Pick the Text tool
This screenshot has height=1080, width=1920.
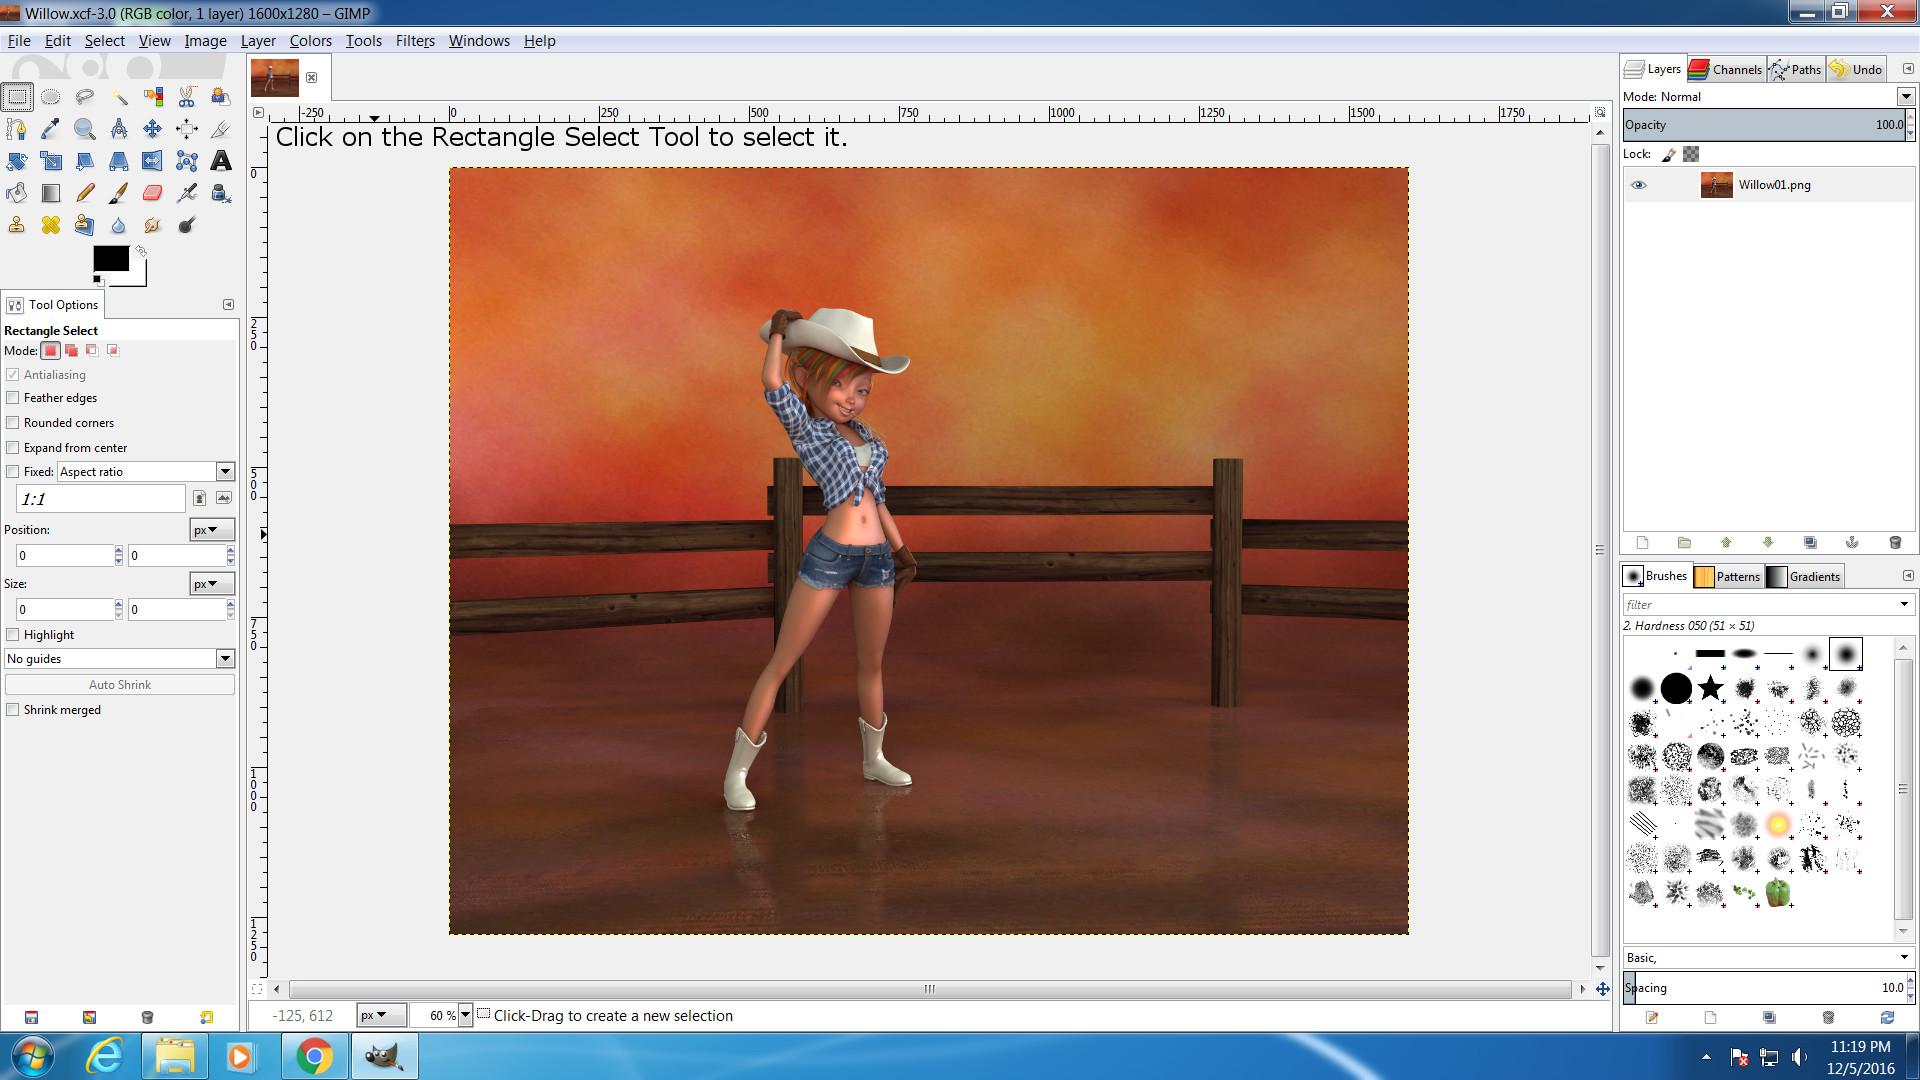click(x=221, y=161)
